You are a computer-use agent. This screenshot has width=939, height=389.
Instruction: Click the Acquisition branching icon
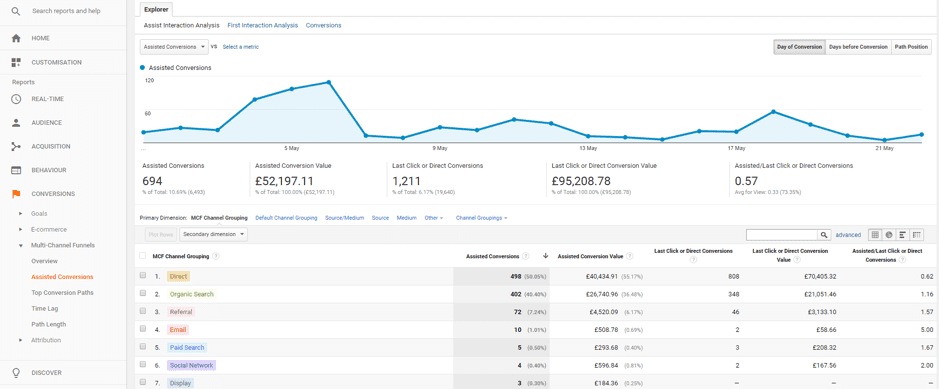click(x=16, y=146)
